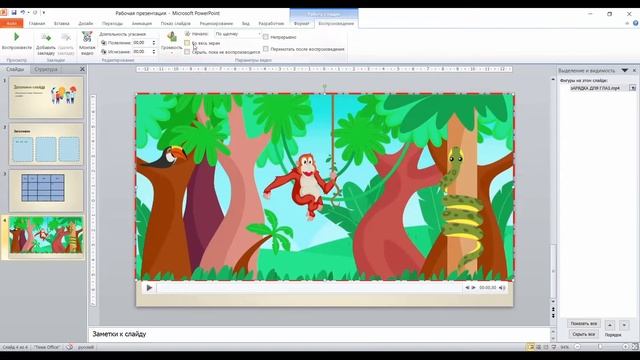The width and height of the screenshot is (640, 360).
Task: Open the Показ слайдов tab
Action: click(176, 23)
